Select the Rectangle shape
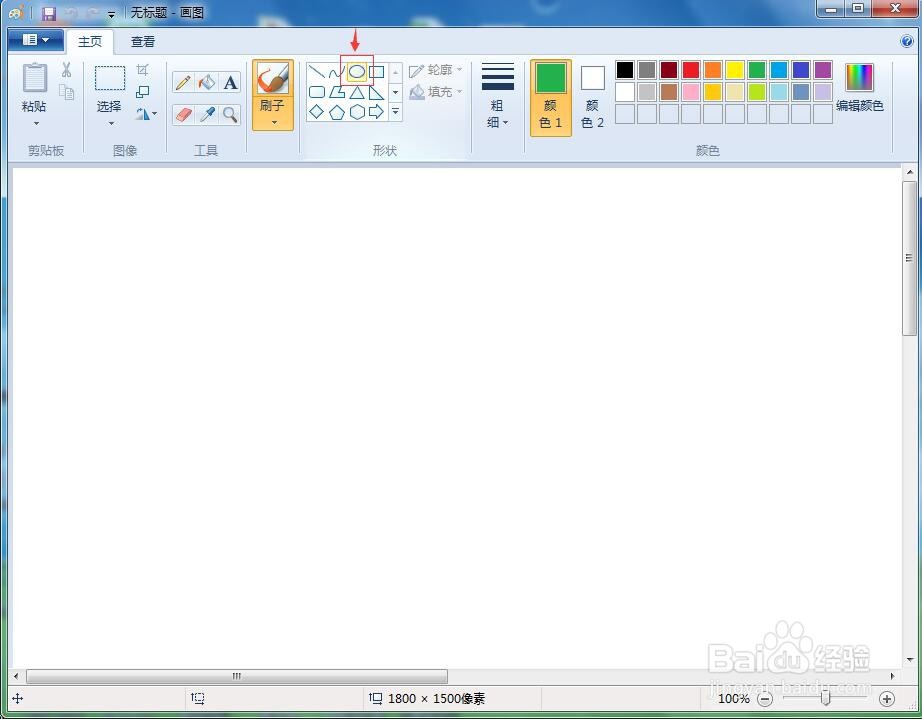The height and width of the screenshot is (719, 922). pos(376,72)
